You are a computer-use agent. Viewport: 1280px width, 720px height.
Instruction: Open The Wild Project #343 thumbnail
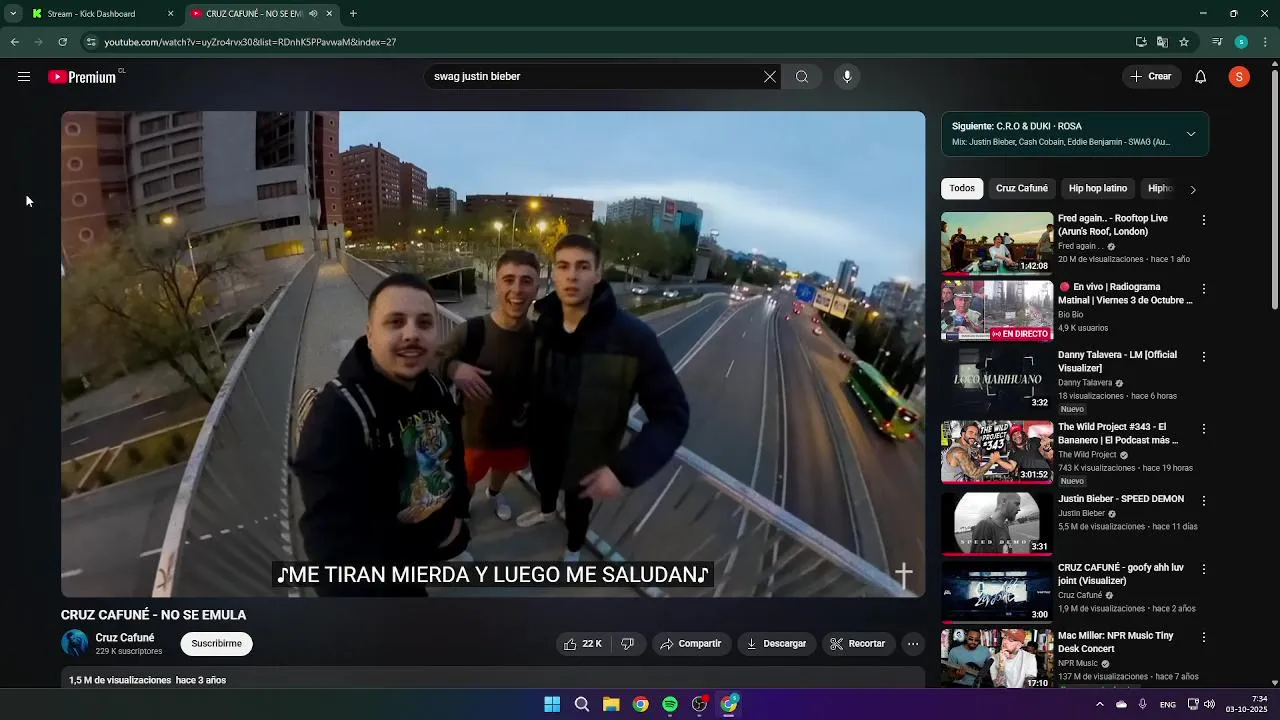click(x=997, y=452)
